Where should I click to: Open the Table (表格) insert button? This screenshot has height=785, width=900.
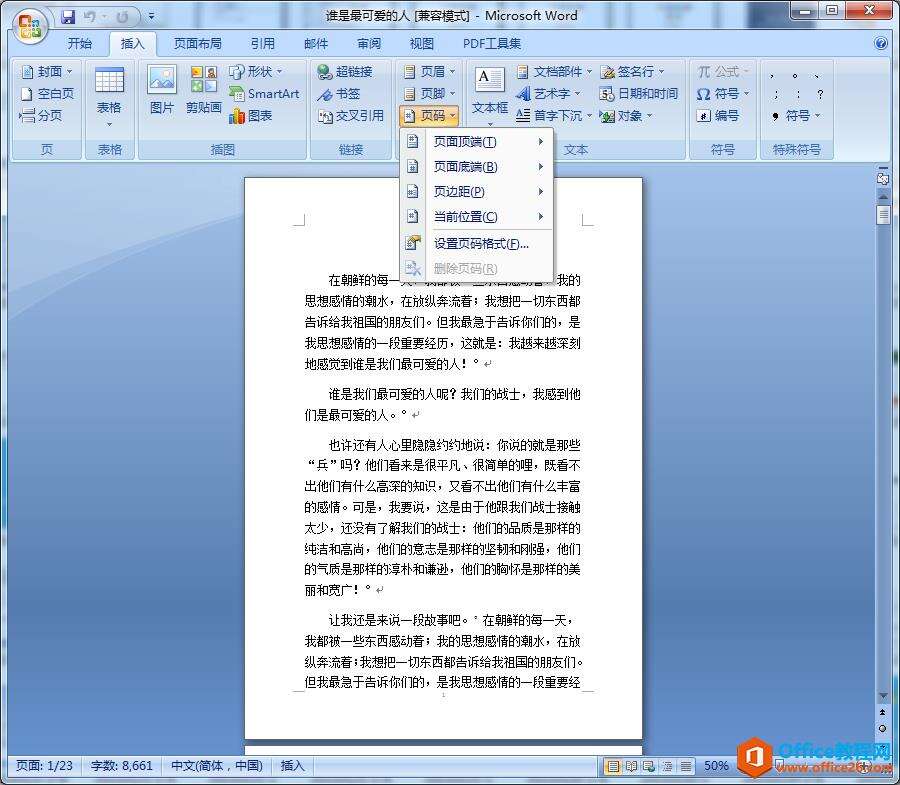click(109, 98)
